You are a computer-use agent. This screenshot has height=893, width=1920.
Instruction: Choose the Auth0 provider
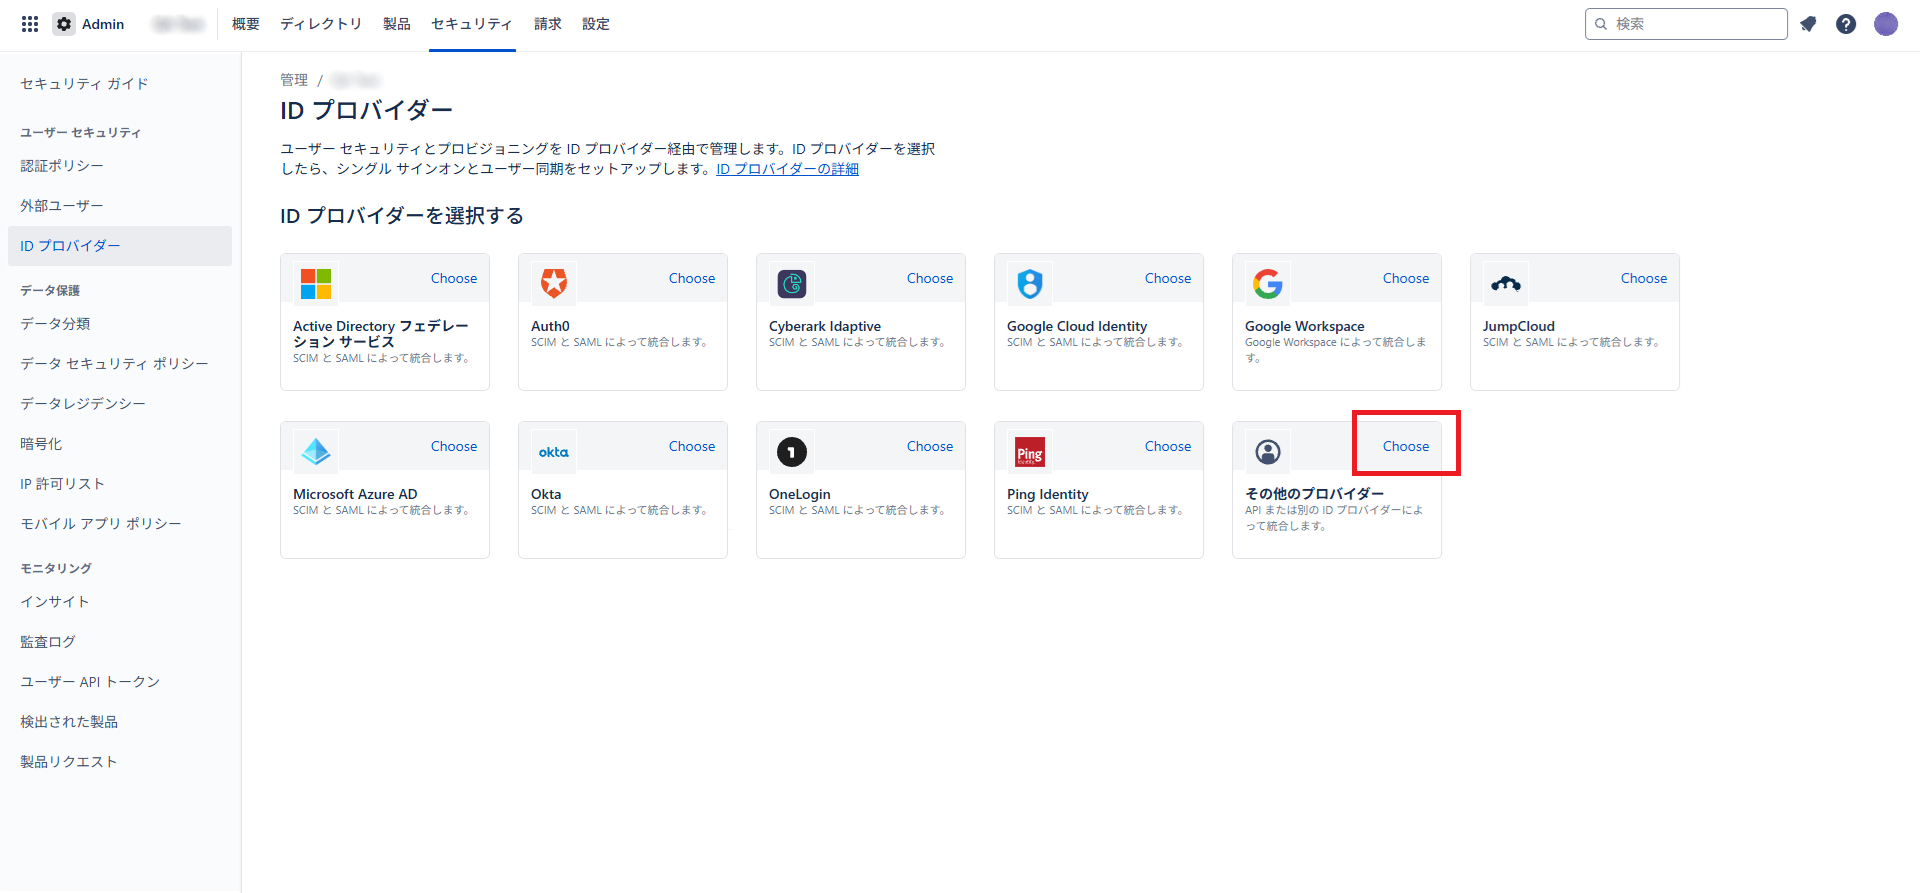pos(692,278)
